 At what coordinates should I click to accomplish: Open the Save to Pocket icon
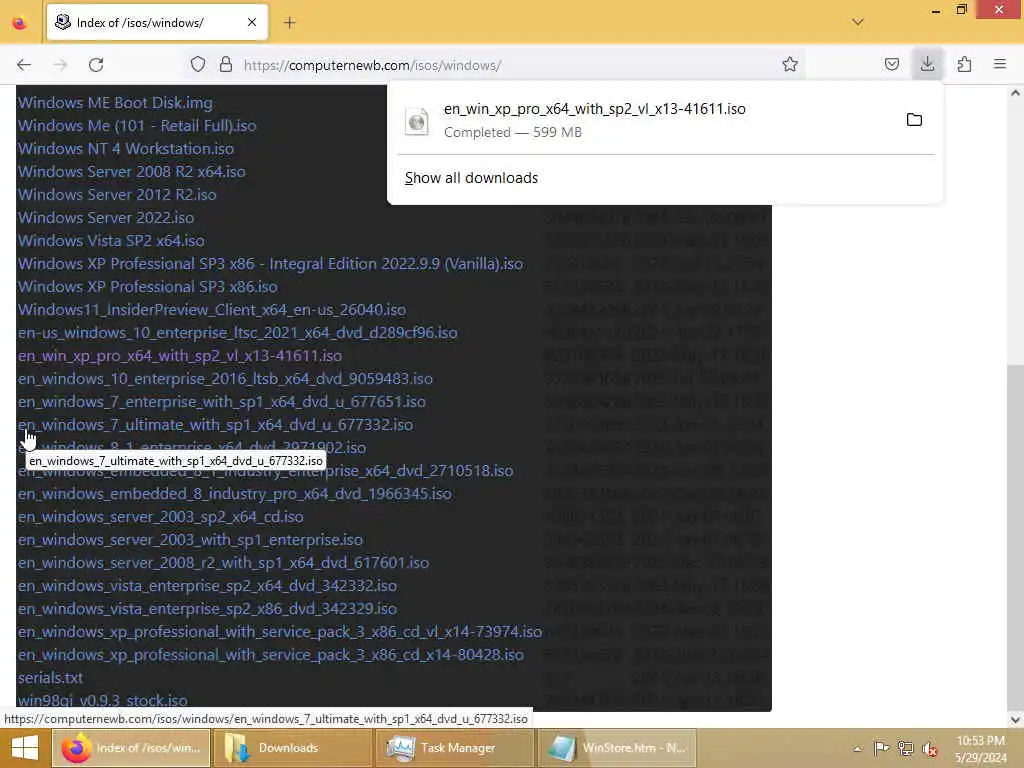coord(891,65)
